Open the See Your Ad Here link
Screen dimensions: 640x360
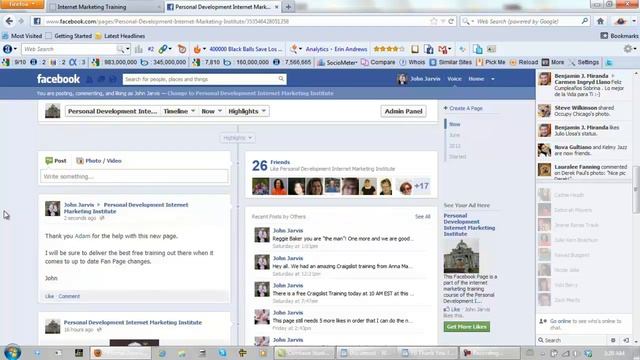pyautogui.click(x=467, y=205)
